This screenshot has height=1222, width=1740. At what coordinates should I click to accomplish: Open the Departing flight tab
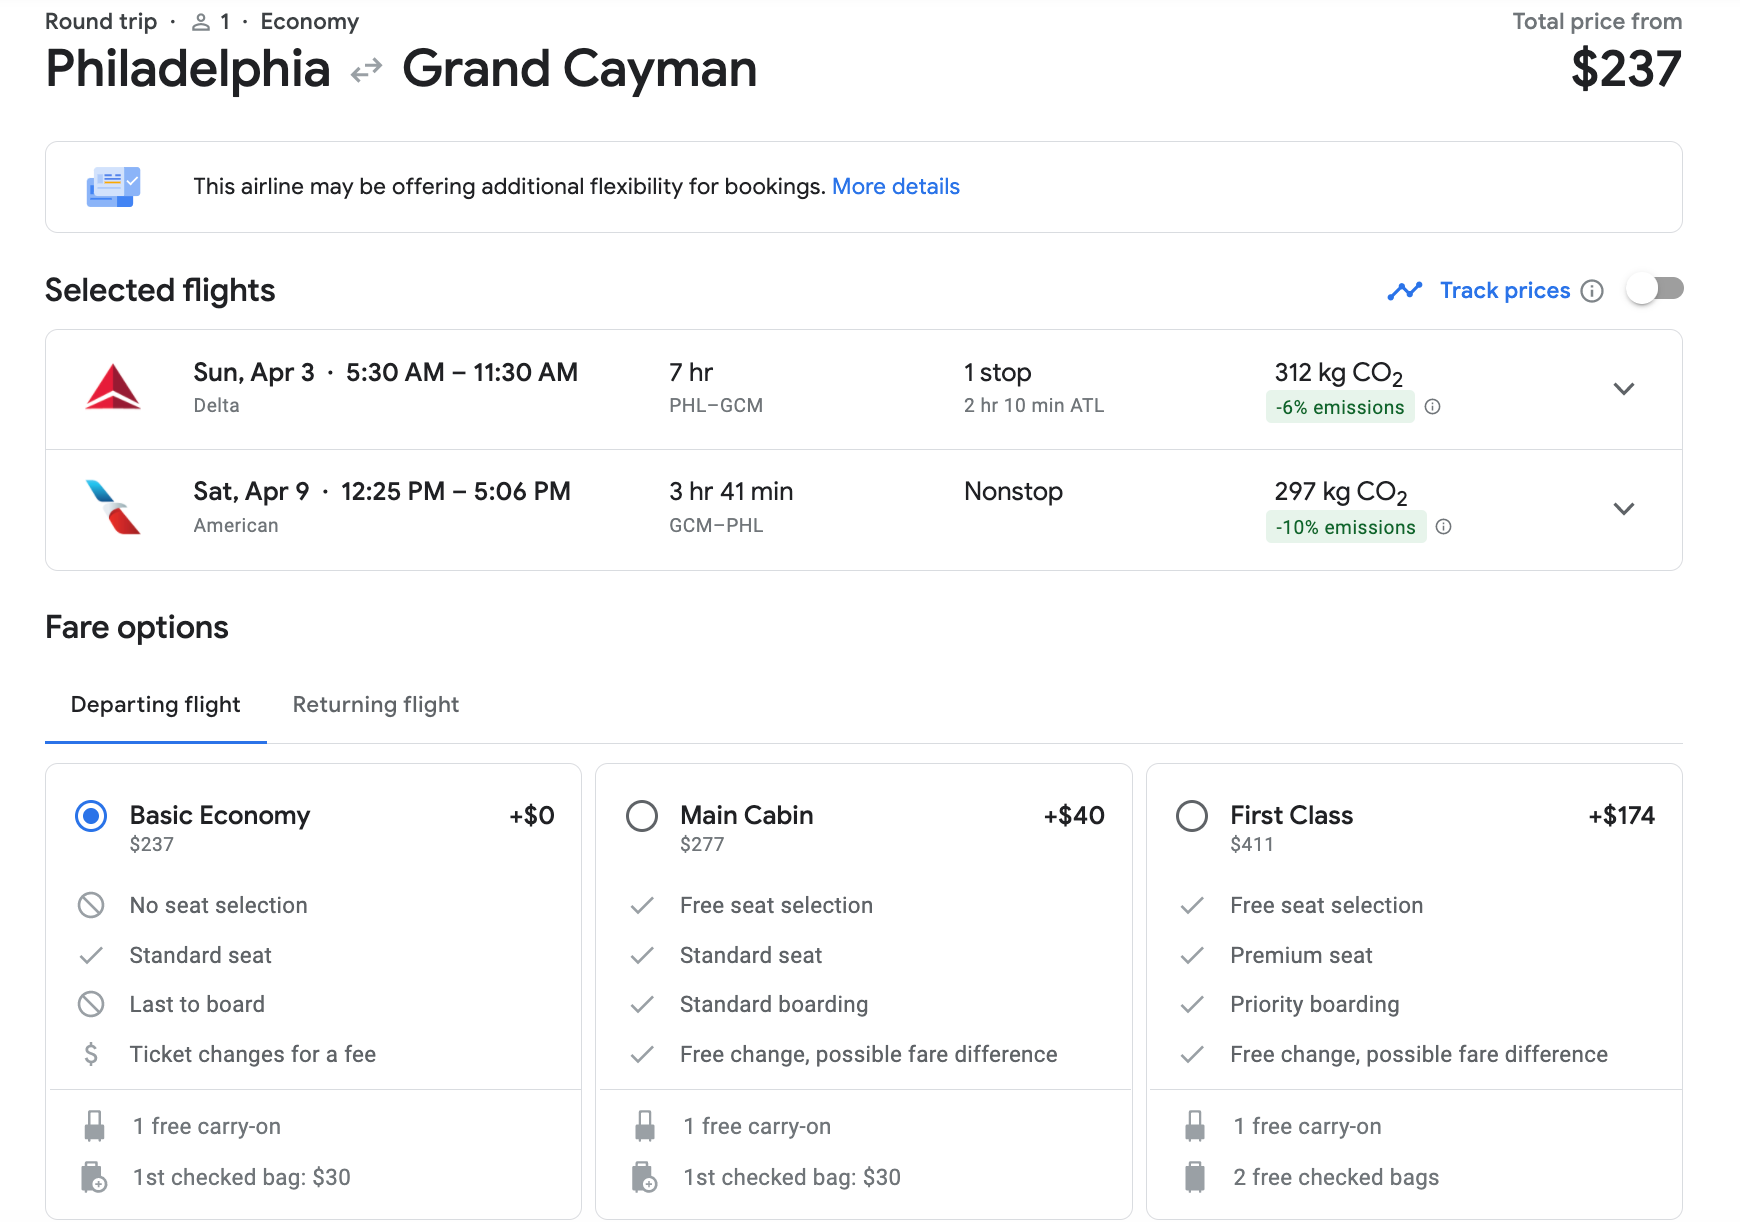[x=156, y=705]
